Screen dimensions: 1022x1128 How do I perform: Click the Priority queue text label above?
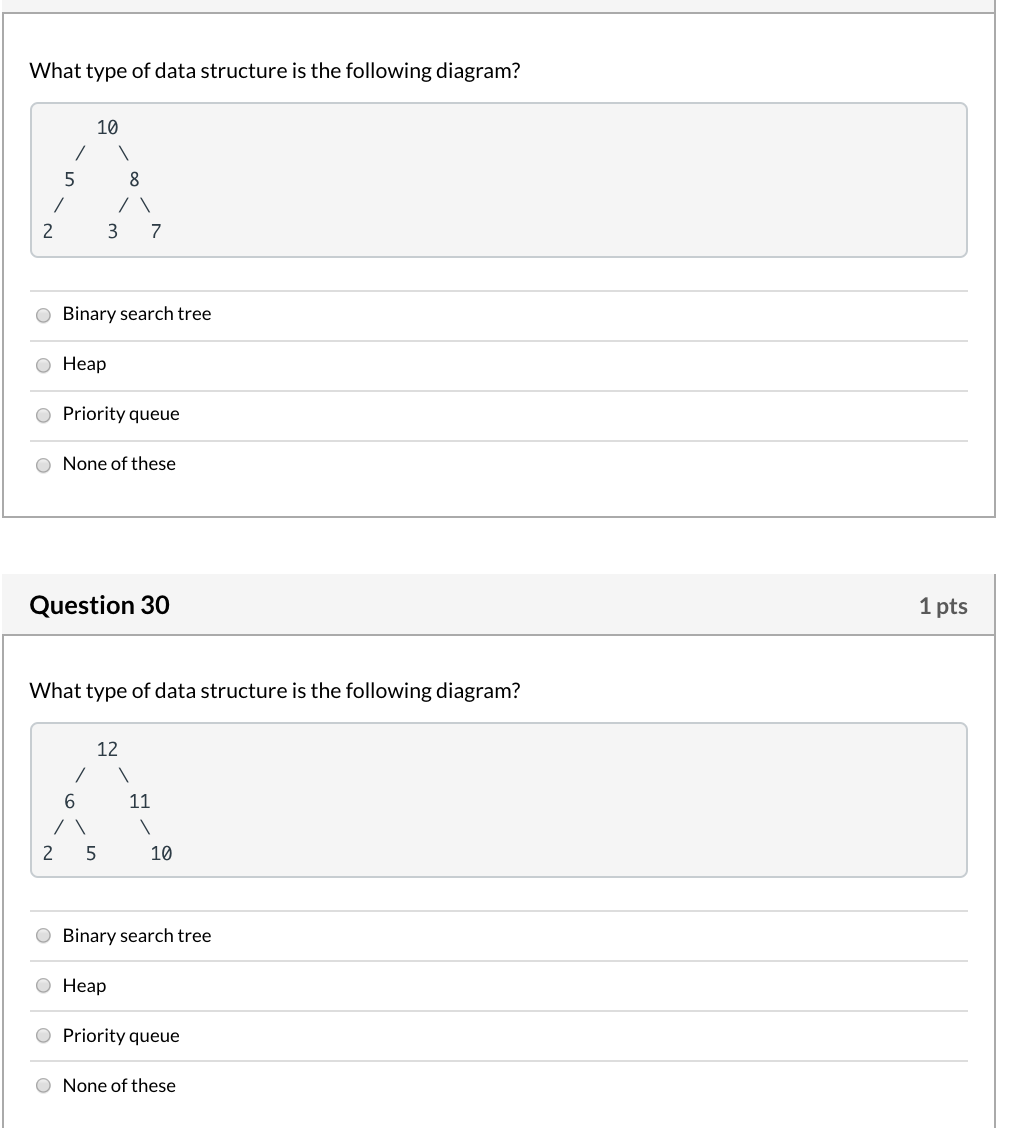pos(120,414)
